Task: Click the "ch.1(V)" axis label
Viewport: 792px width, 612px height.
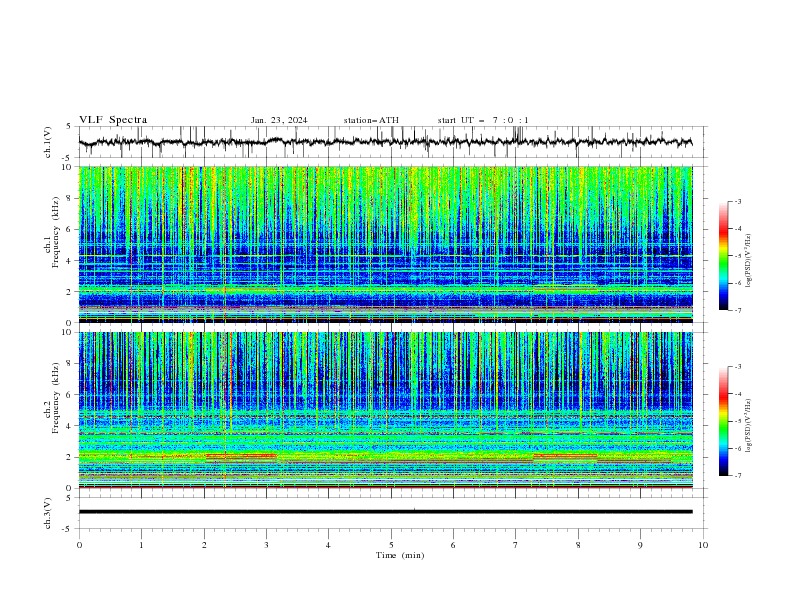Action: tap(48, 142)
